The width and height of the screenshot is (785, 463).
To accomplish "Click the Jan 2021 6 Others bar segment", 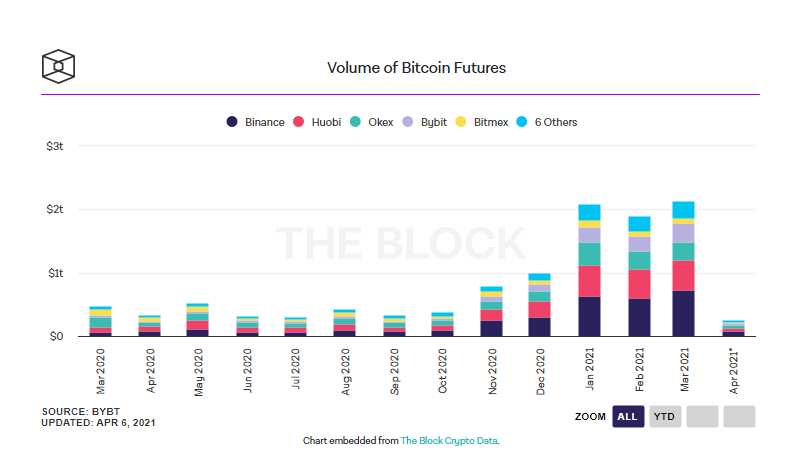I will 589,212.
